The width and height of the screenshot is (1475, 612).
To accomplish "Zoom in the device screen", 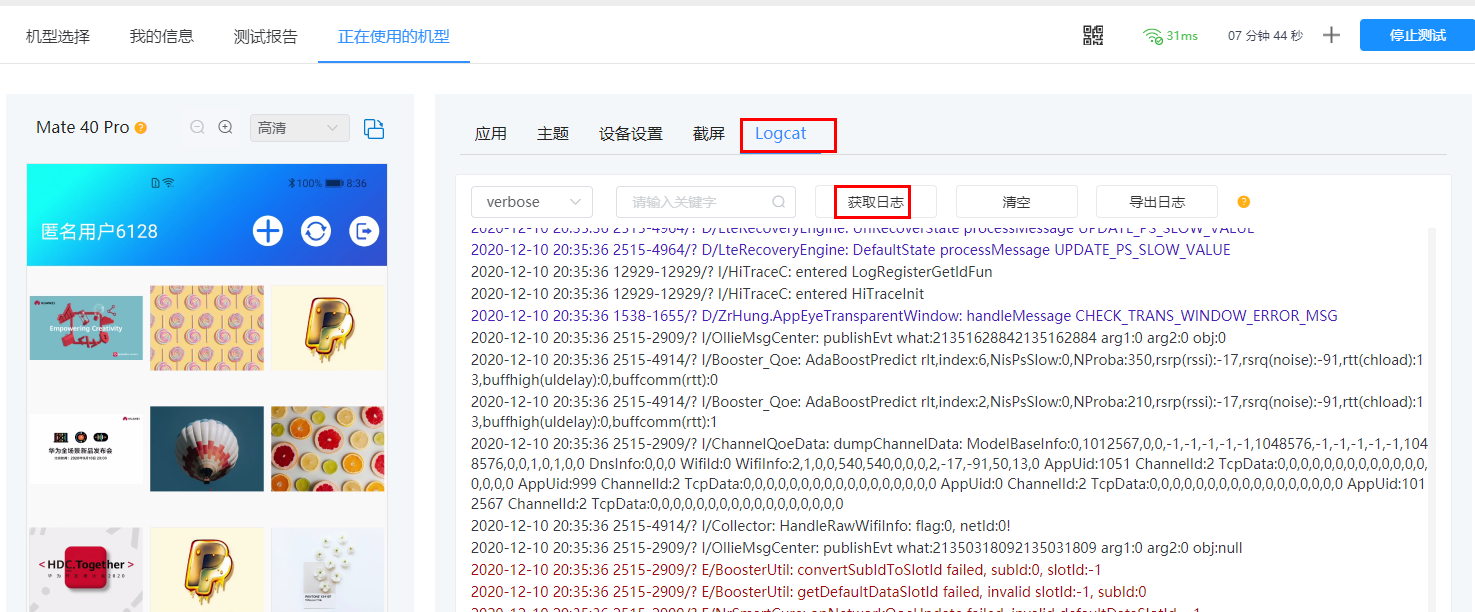I will 226,127.
